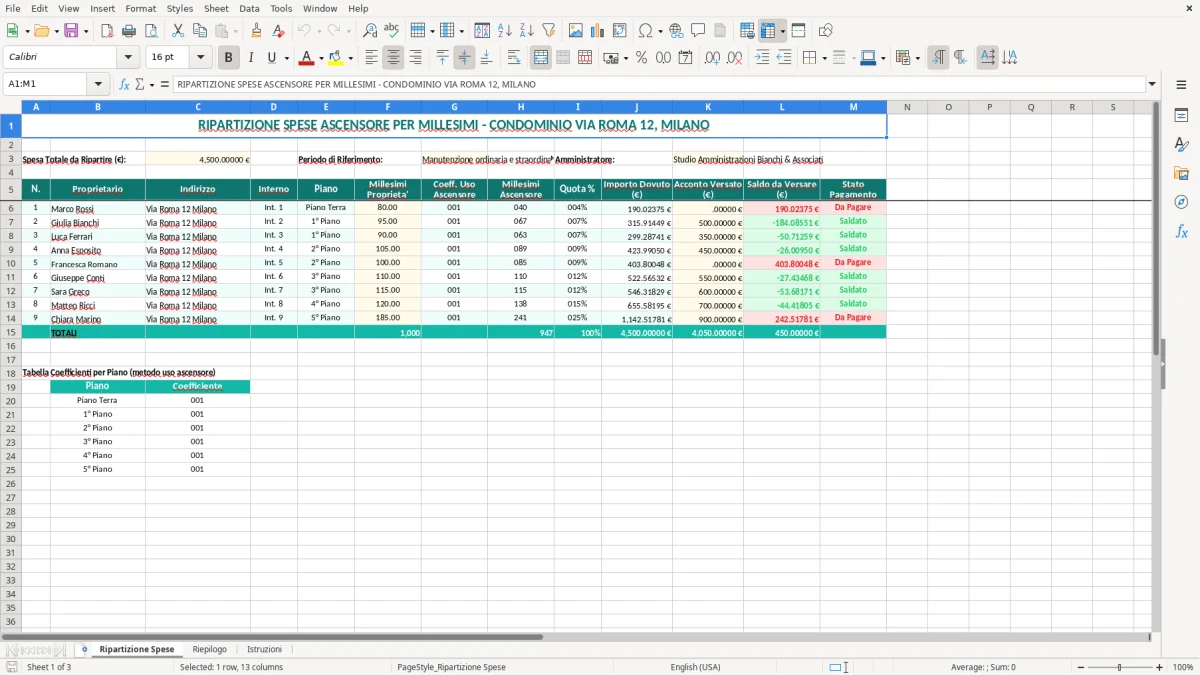
Task: Open the Data menu
Action: pyautogui.click(x=249, y=8)
